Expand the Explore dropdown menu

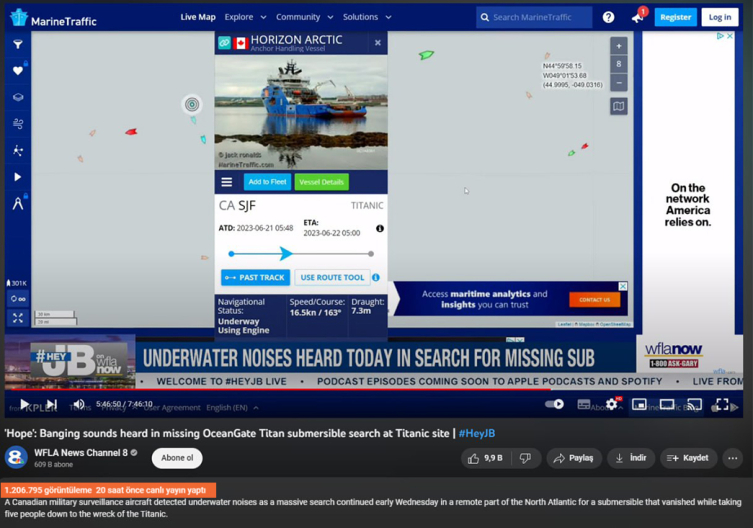(245, 17)
